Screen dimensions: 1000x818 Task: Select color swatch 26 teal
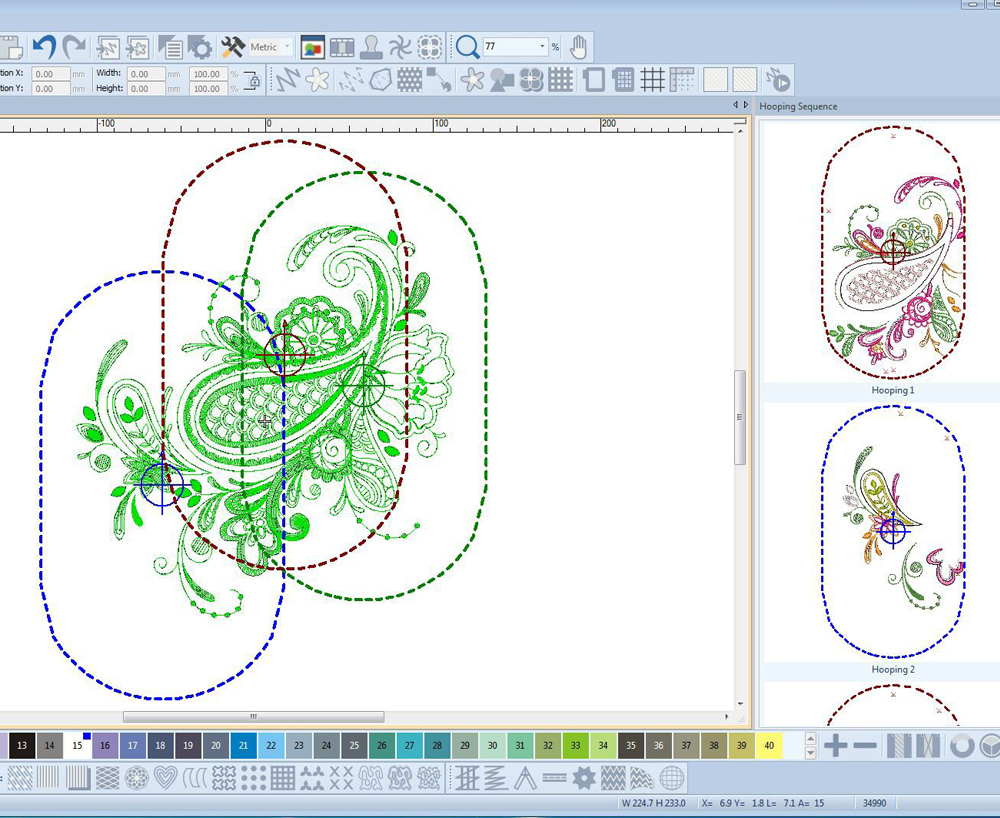(x=381, y=745)
